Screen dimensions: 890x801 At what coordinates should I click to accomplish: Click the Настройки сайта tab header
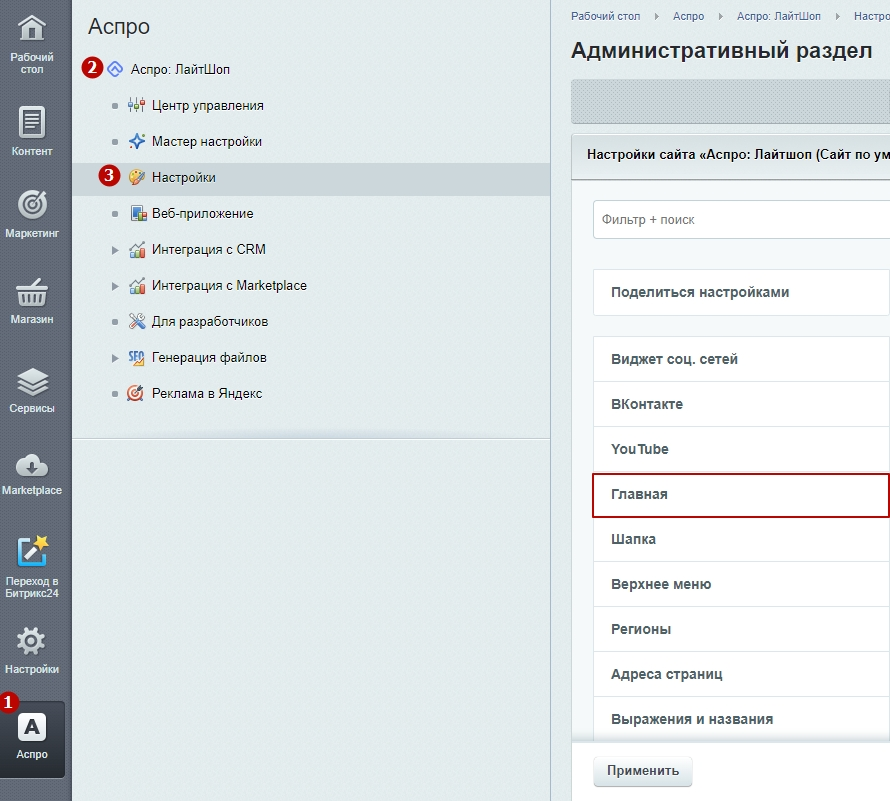(731, 156)
